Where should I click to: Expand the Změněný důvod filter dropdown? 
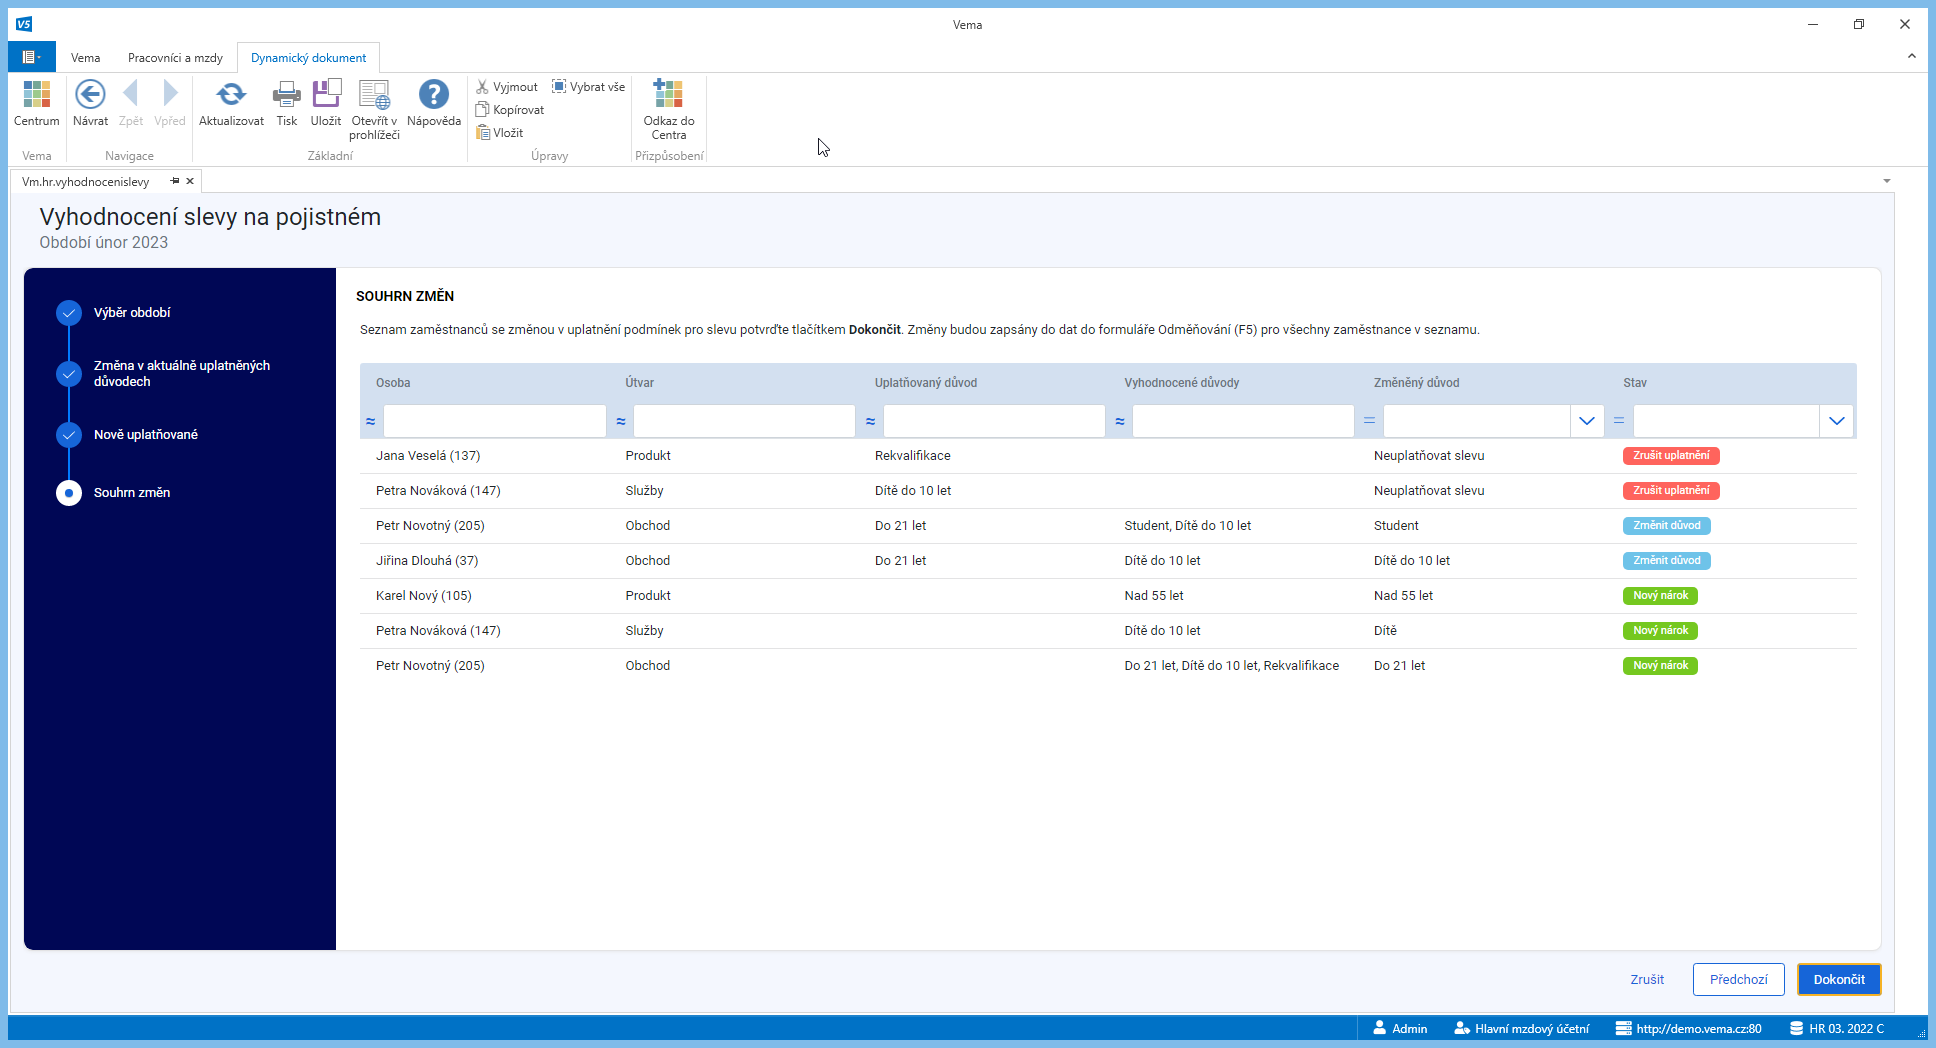coord(1587,421)
